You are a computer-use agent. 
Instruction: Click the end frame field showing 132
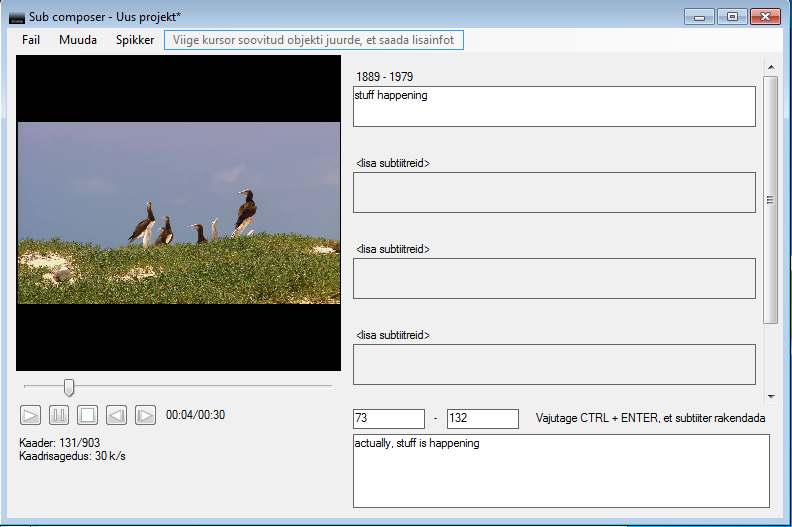(482, 419)
